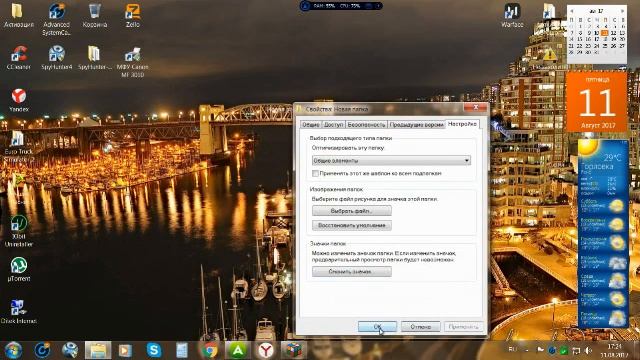Go to previous month in calendar gadget
This screenshot has height=360, width=640.
point(571,11)
